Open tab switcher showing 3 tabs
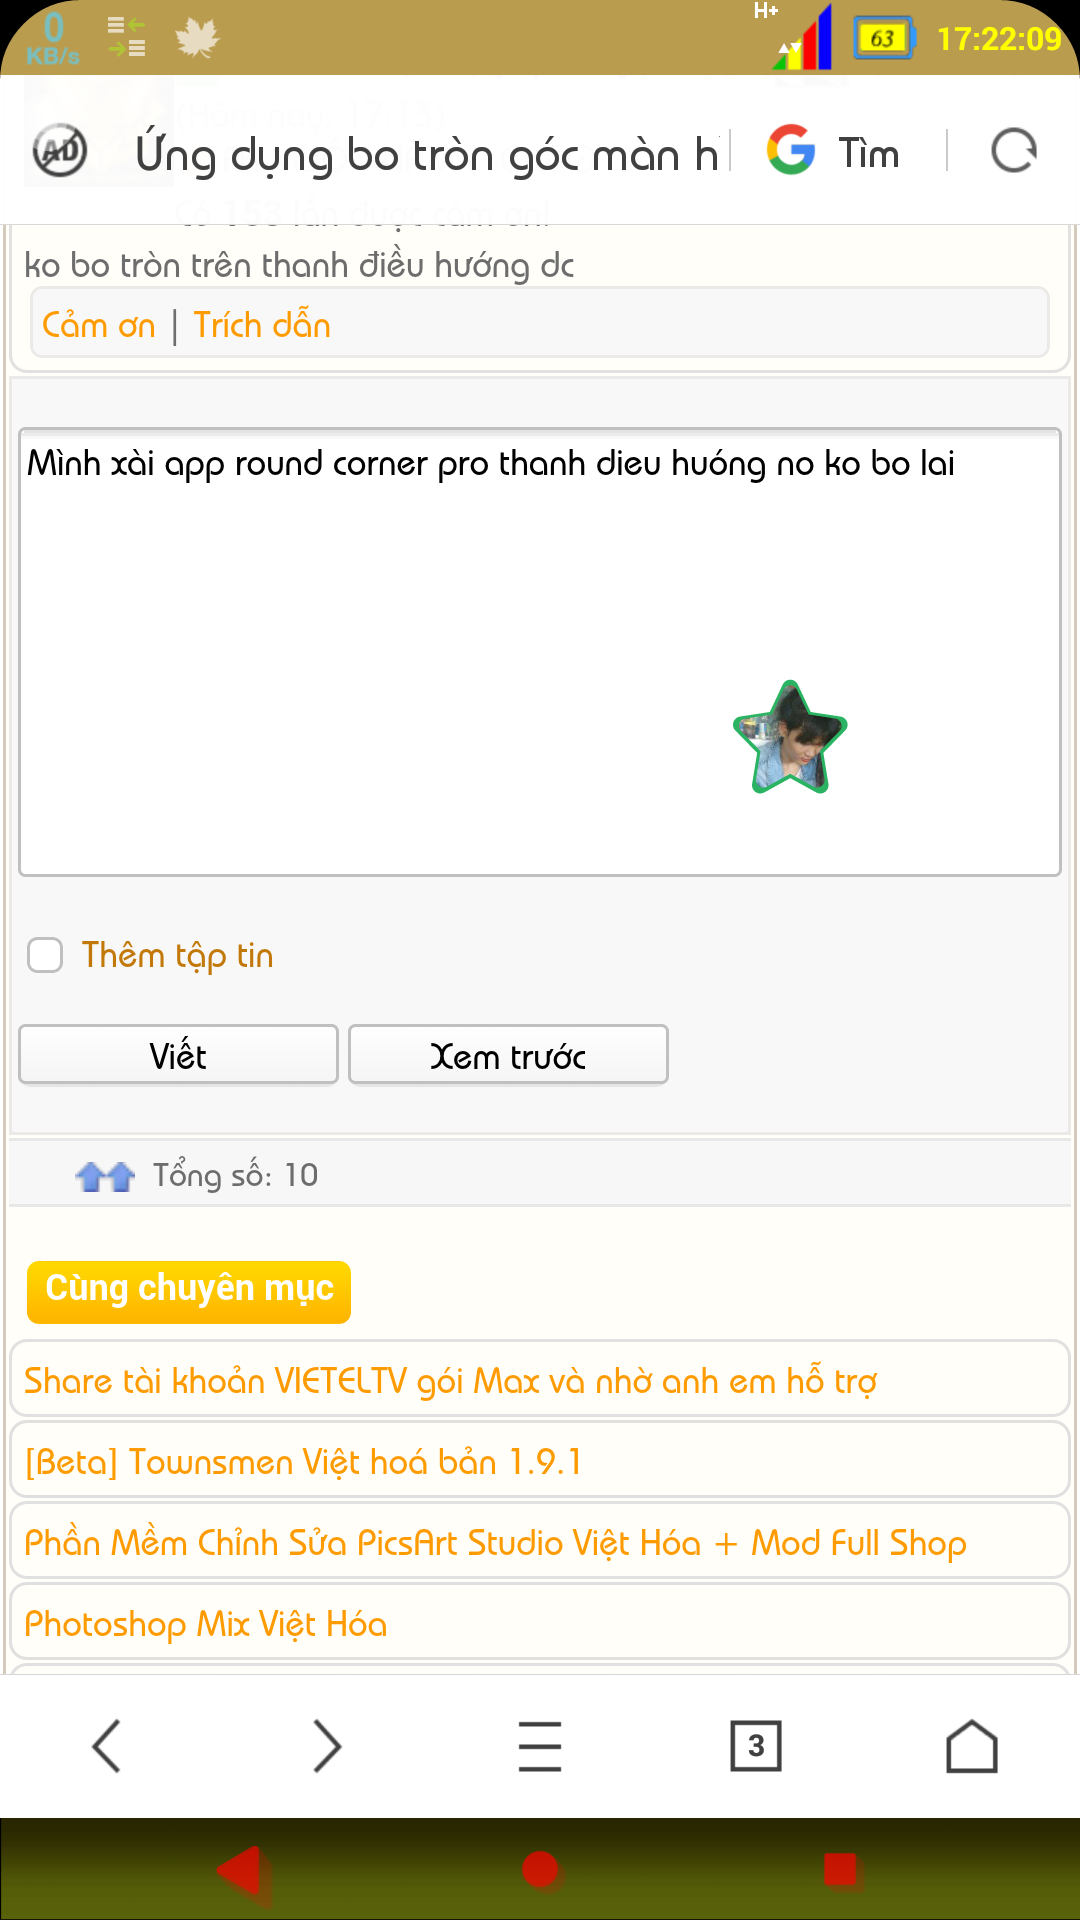 click(x=756, y=1746)
